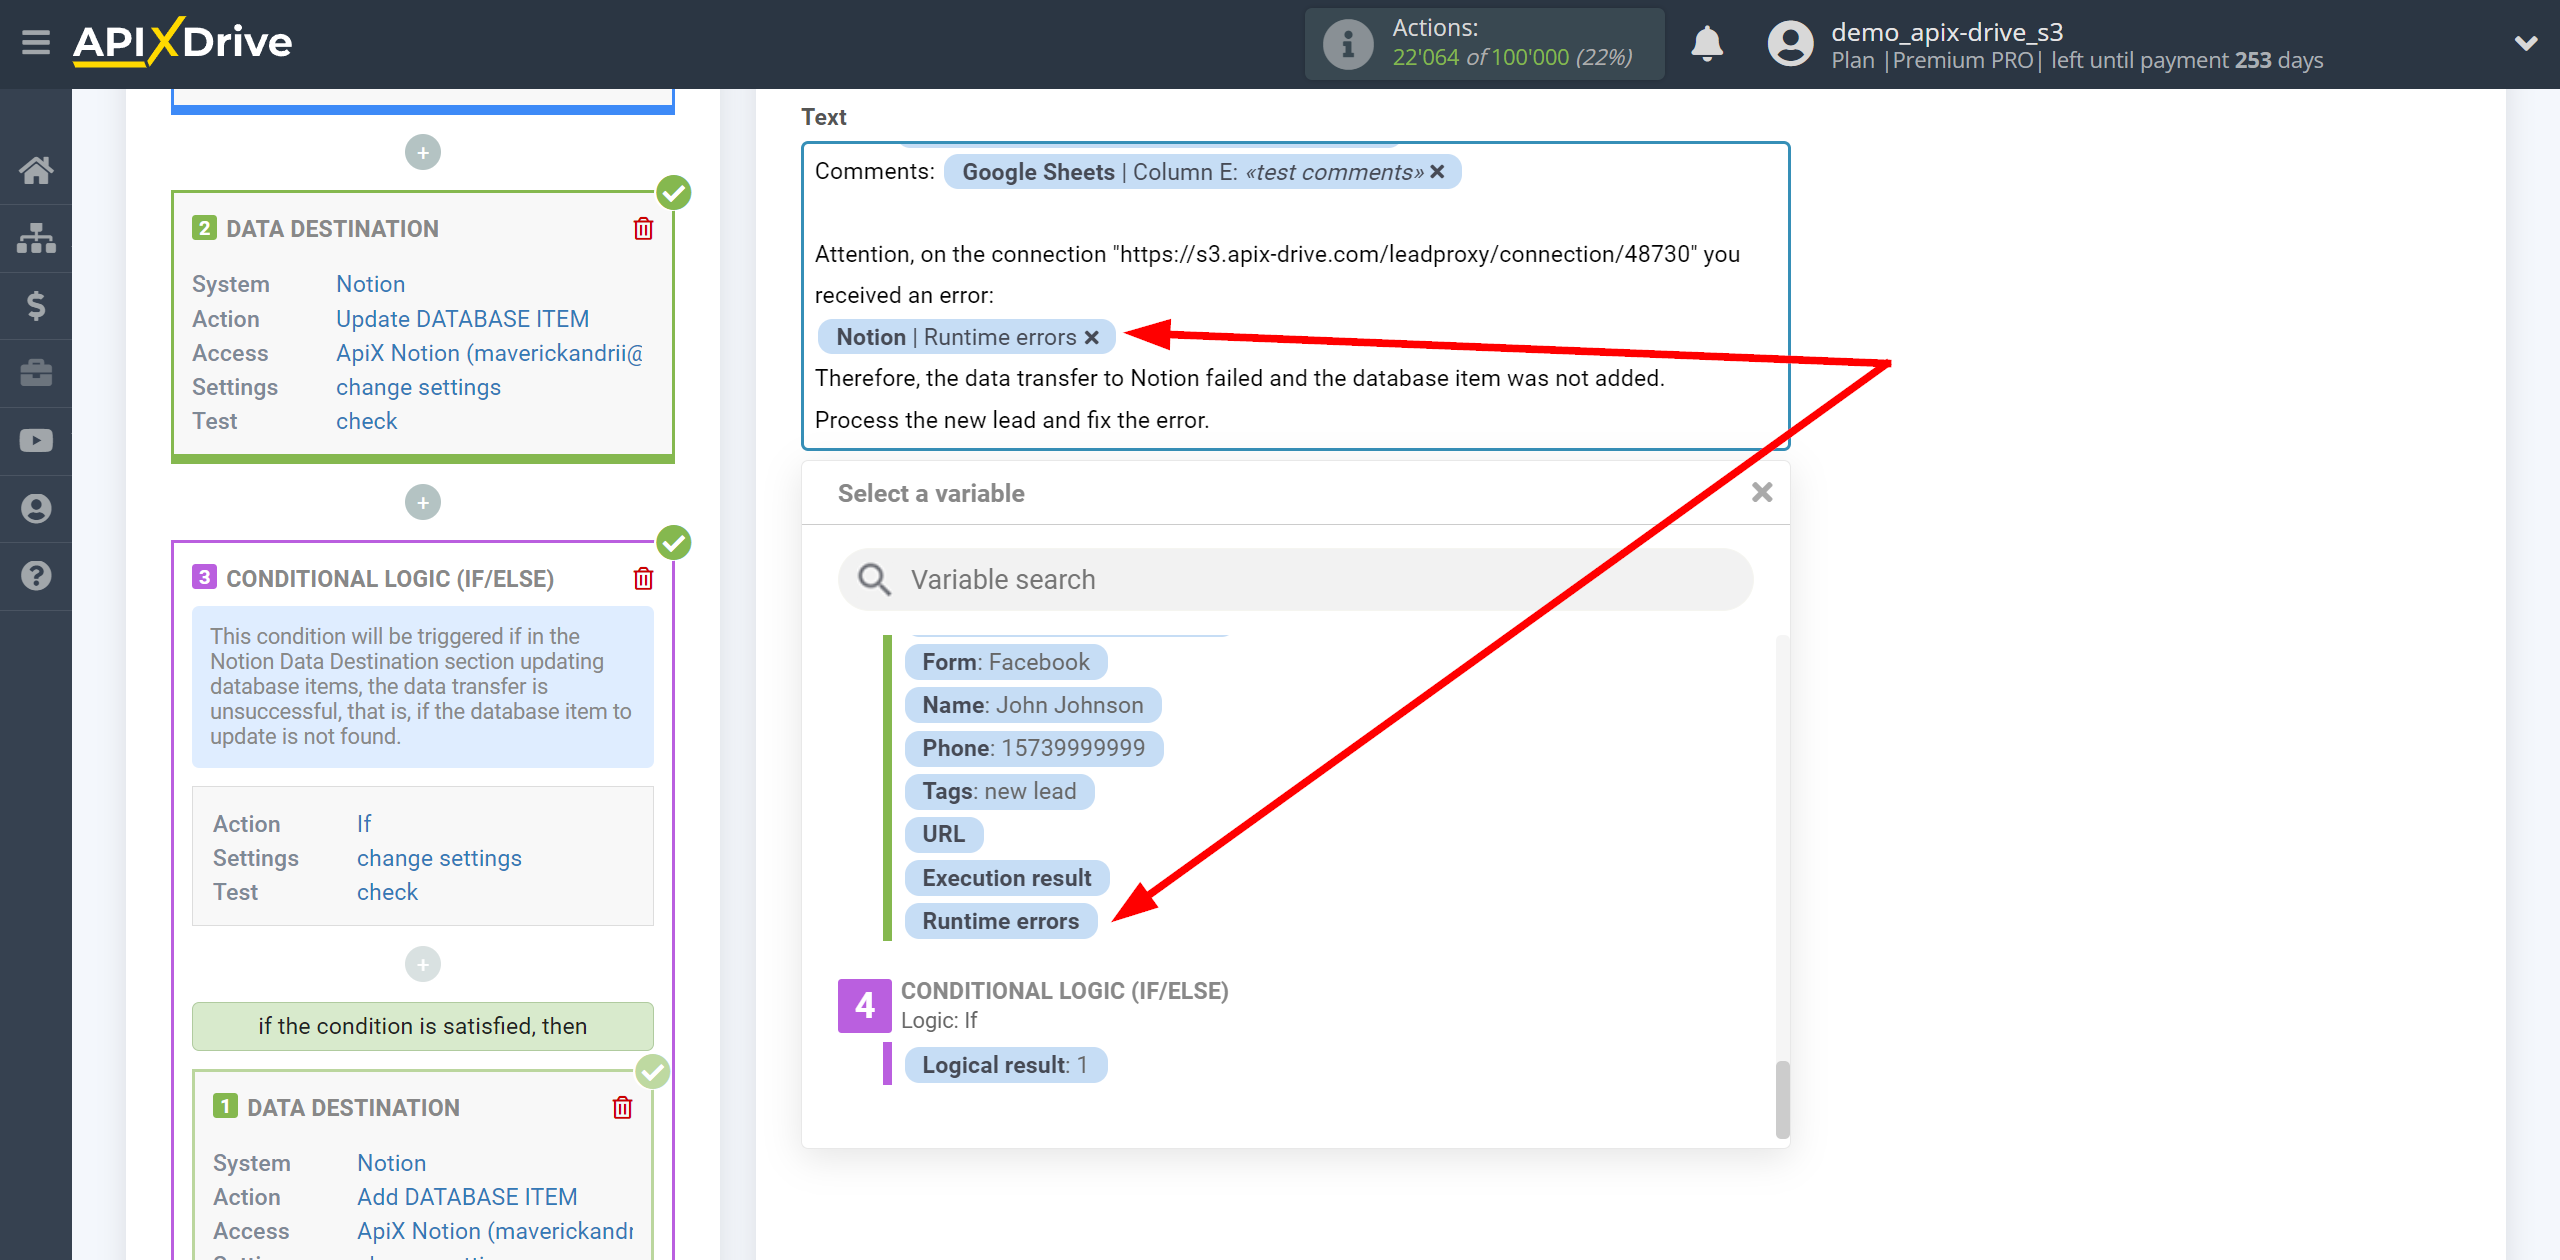The image size is (2560, 1260).
Task: Open the hamburger menu
Action: tap(36, 43)
